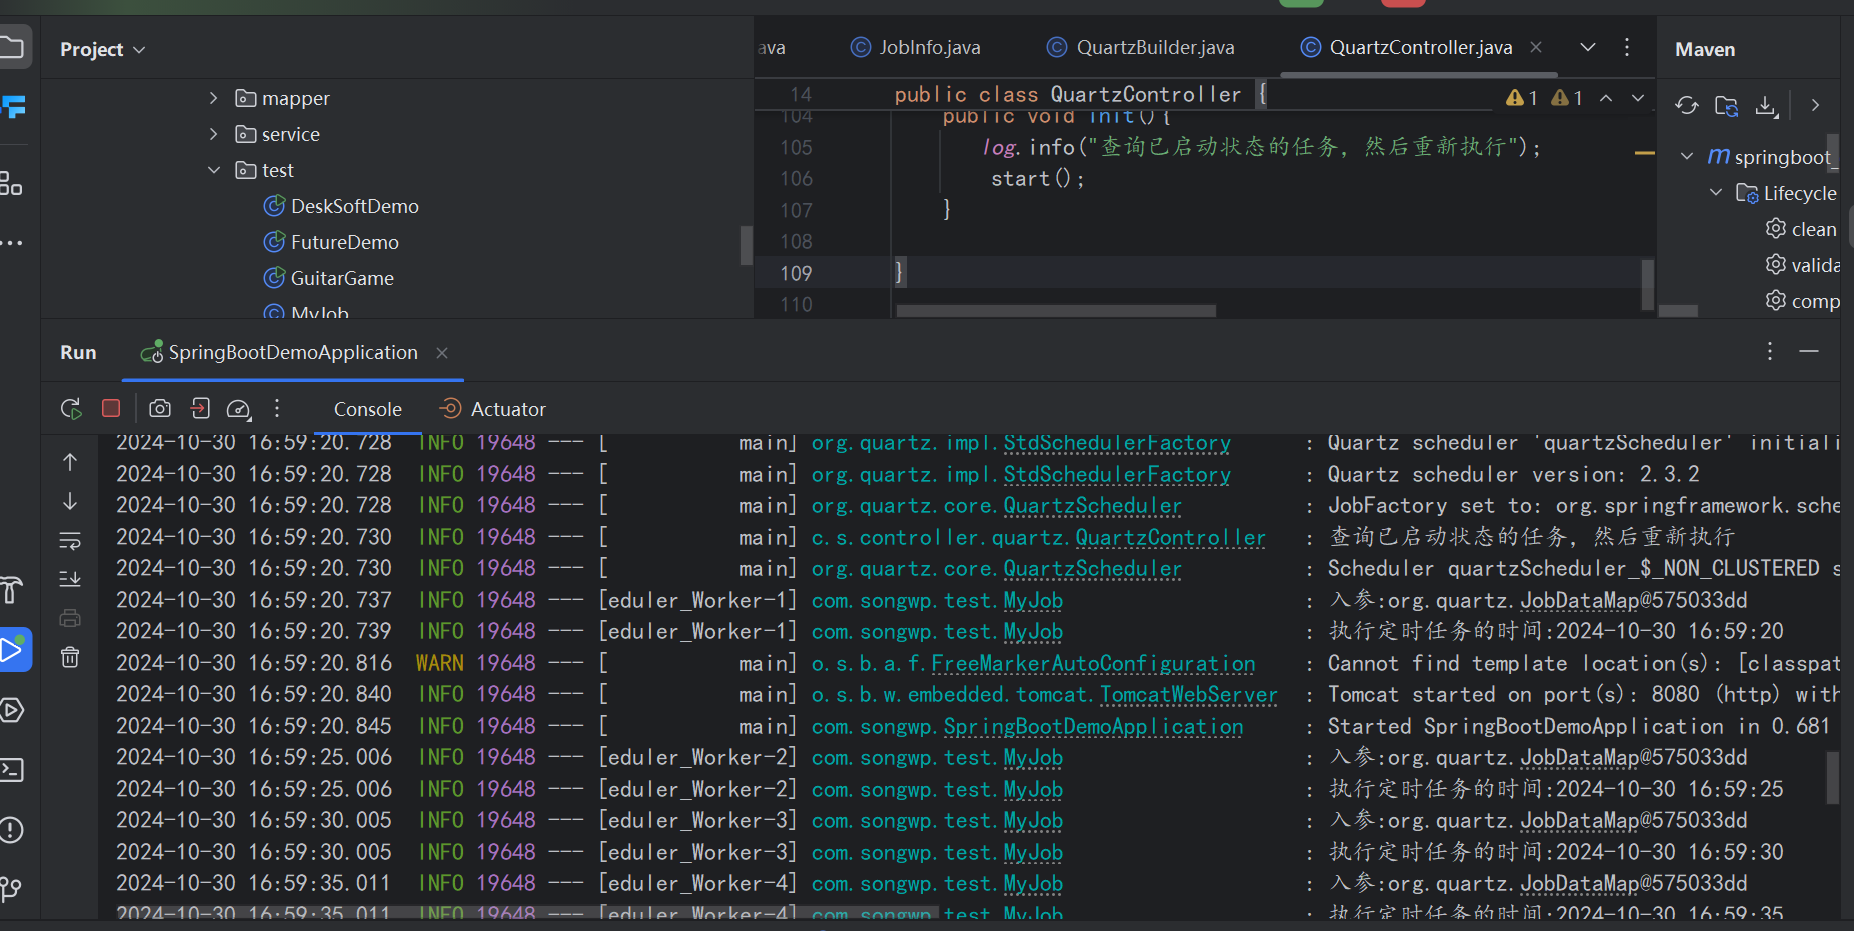Click console vertical scrollbar thumb
Screen dimensions: 1854x931
(1832, 778)
